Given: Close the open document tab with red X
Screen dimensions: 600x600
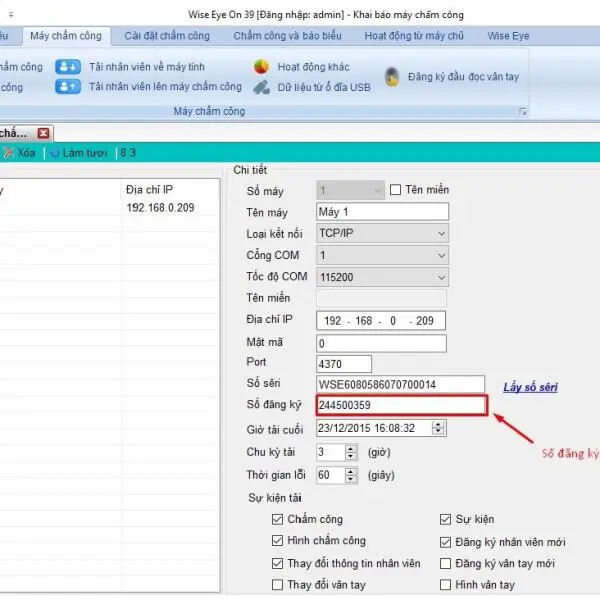Looking at the screenshot, I should click(43, 133).
